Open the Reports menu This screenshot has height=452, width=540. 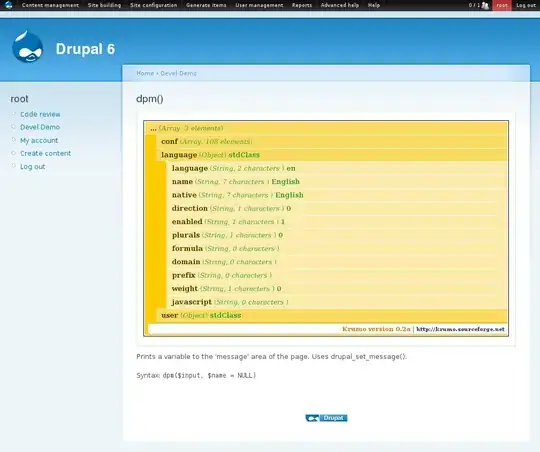pyautogui.click(x=302, y=5)
